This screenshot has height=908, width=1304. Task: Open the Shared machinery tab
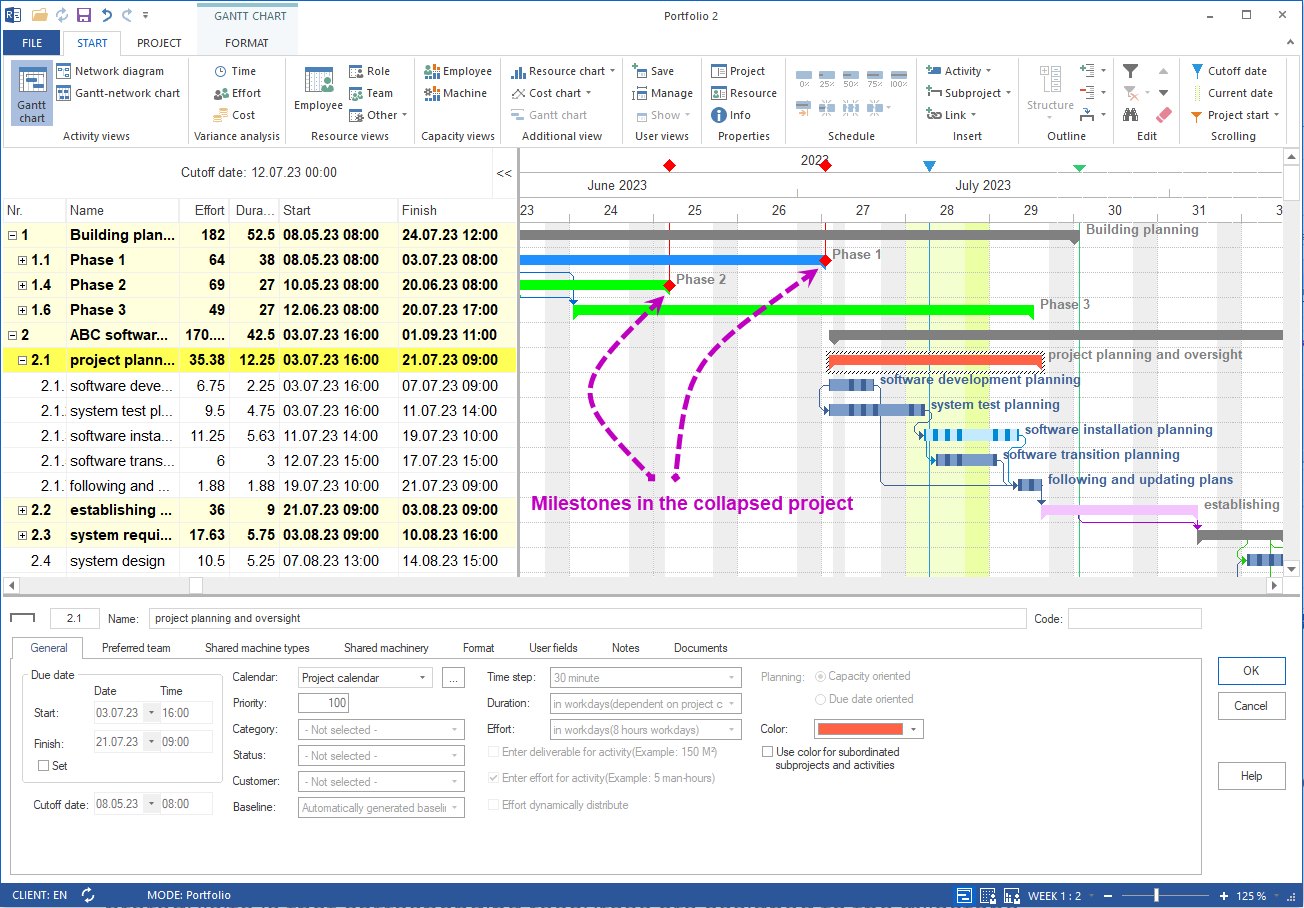[386, 648]
